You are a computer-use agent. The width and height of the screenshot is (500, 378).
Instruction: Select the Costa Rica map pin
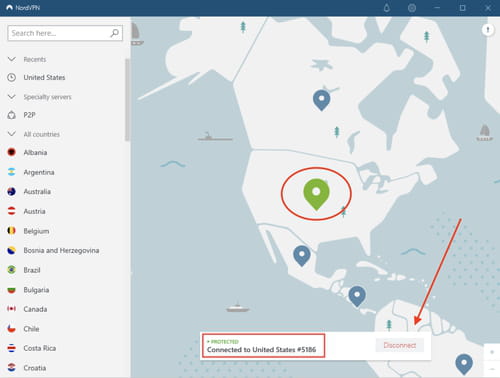coord(357,296)
